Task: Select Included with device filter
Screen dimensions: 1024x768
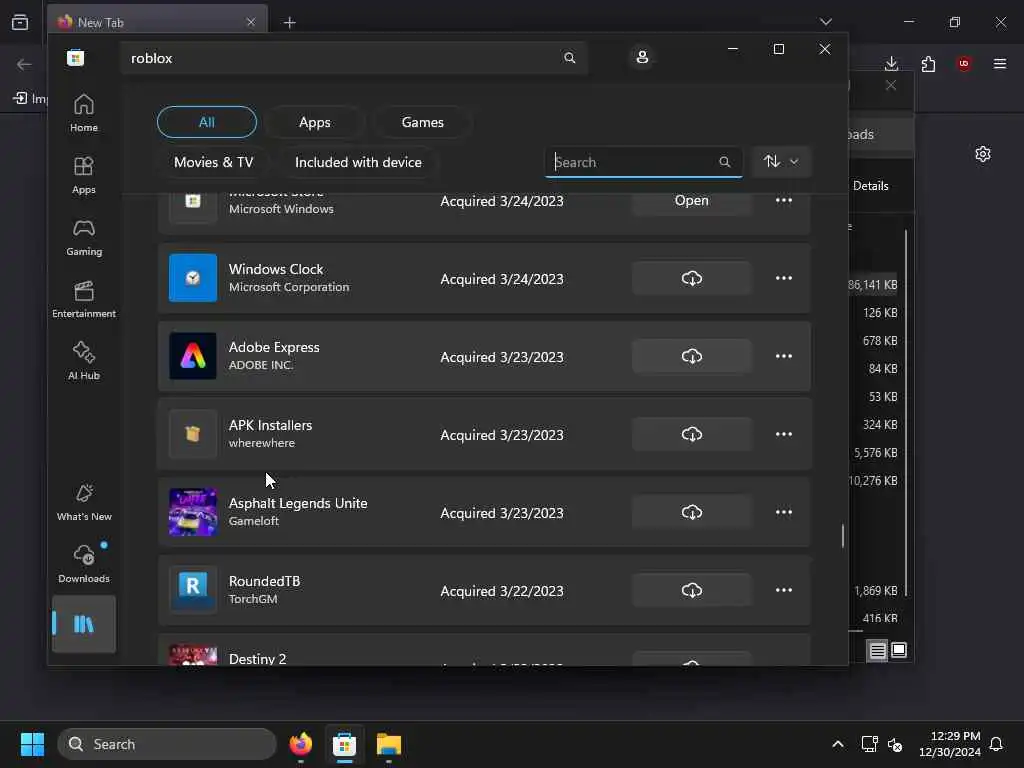Action: coord(359,162)
